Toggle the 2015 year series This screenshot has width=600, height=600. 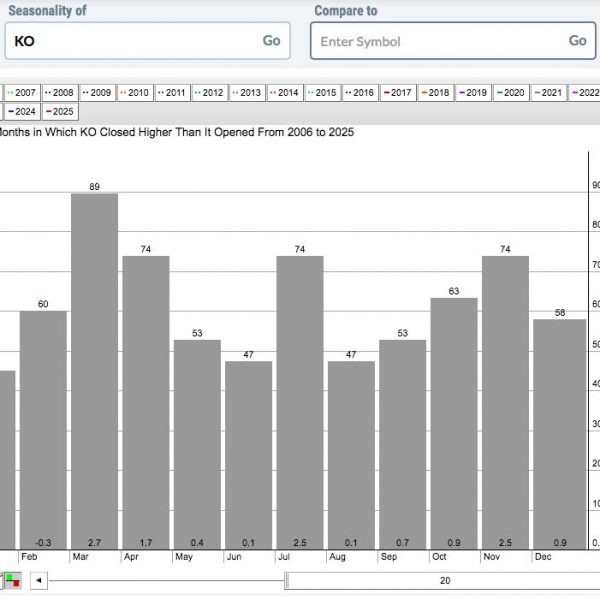323,93
